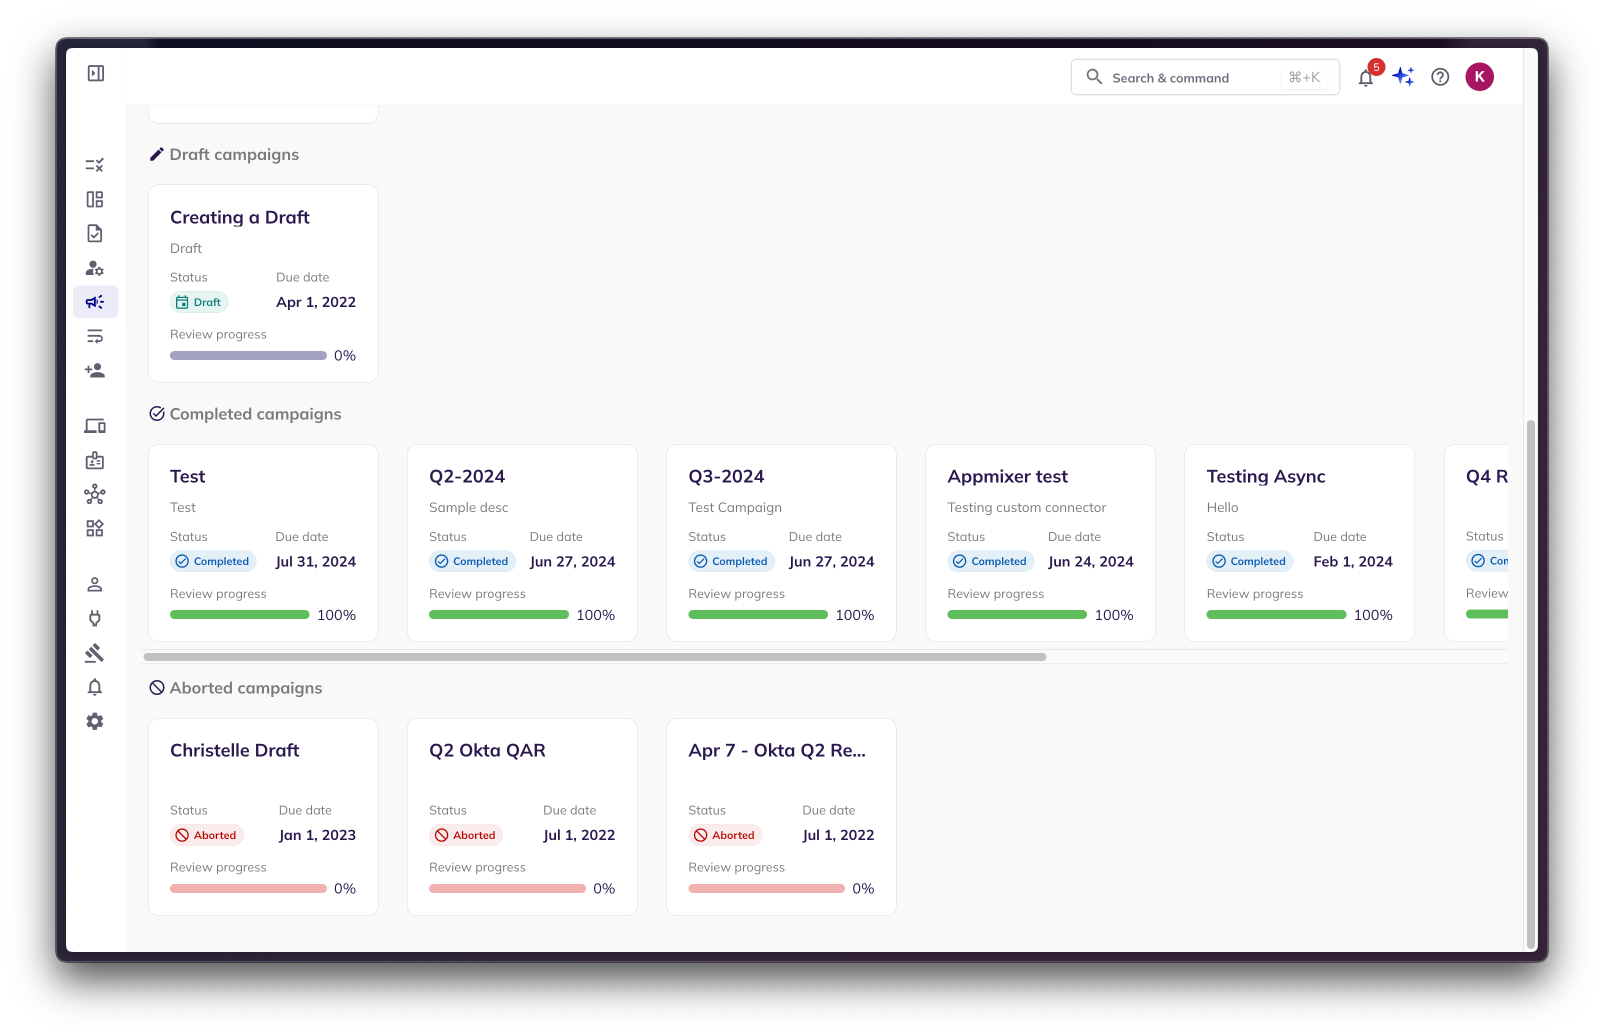
Task: Launch the AI sparkles assistant icon
Action: (1403, 77)
